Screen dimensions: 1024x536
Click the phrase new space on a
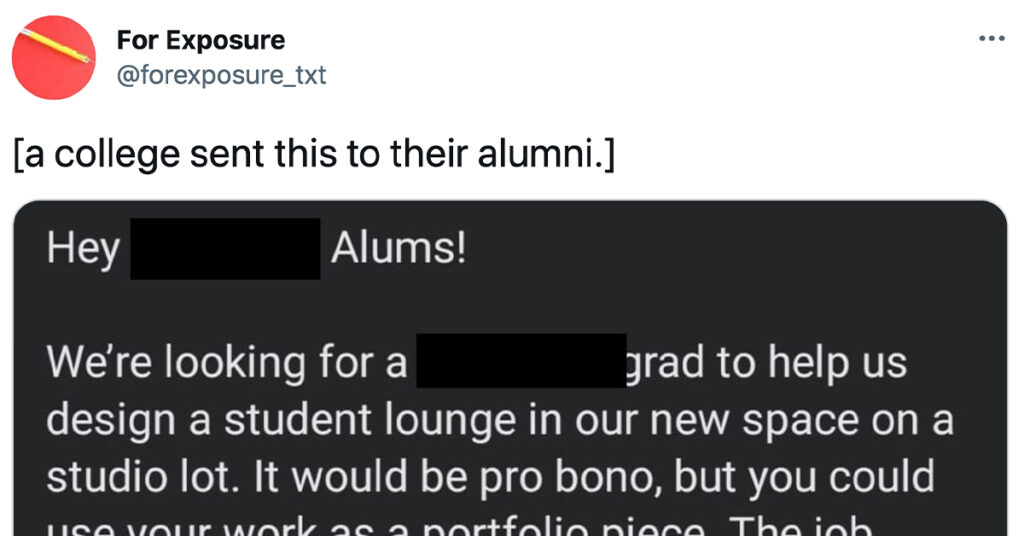point(801,420)
